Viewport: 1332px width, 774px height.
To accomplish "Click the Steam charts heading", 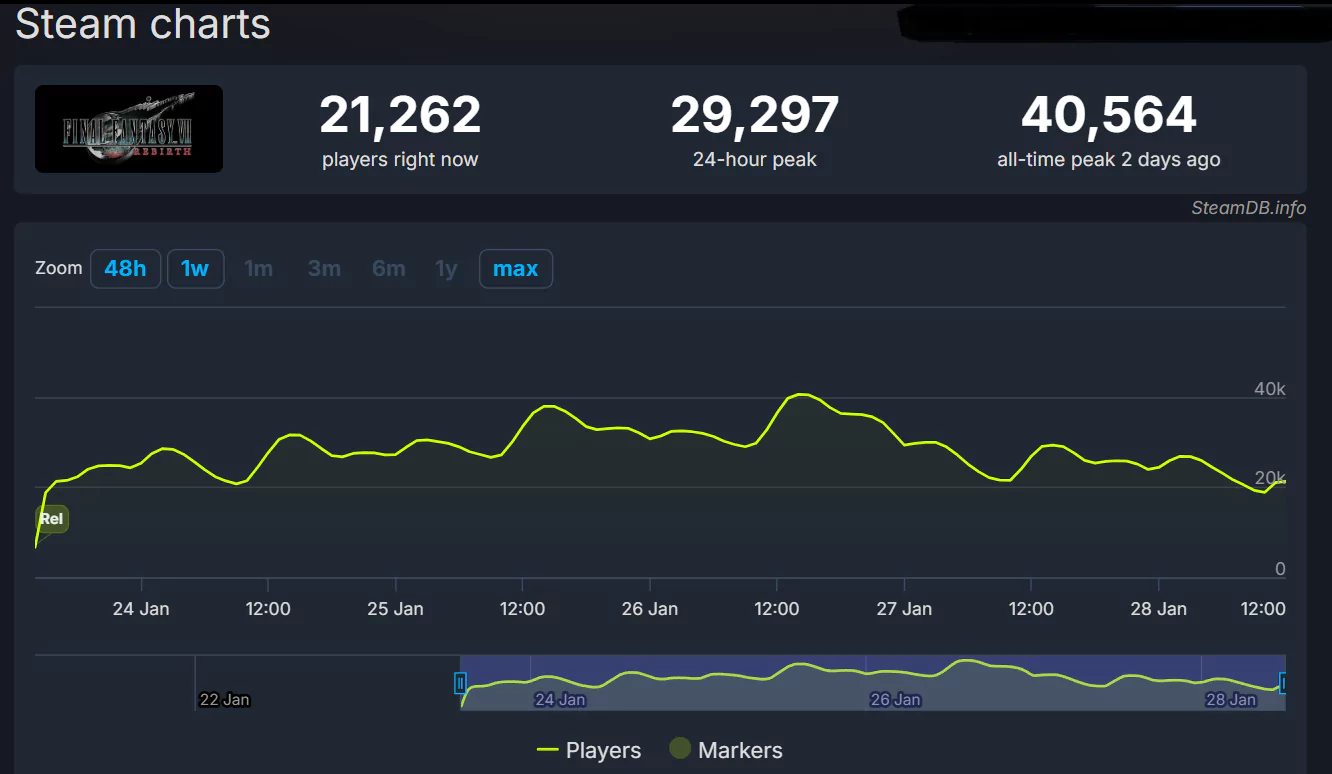I will (143, 24).
